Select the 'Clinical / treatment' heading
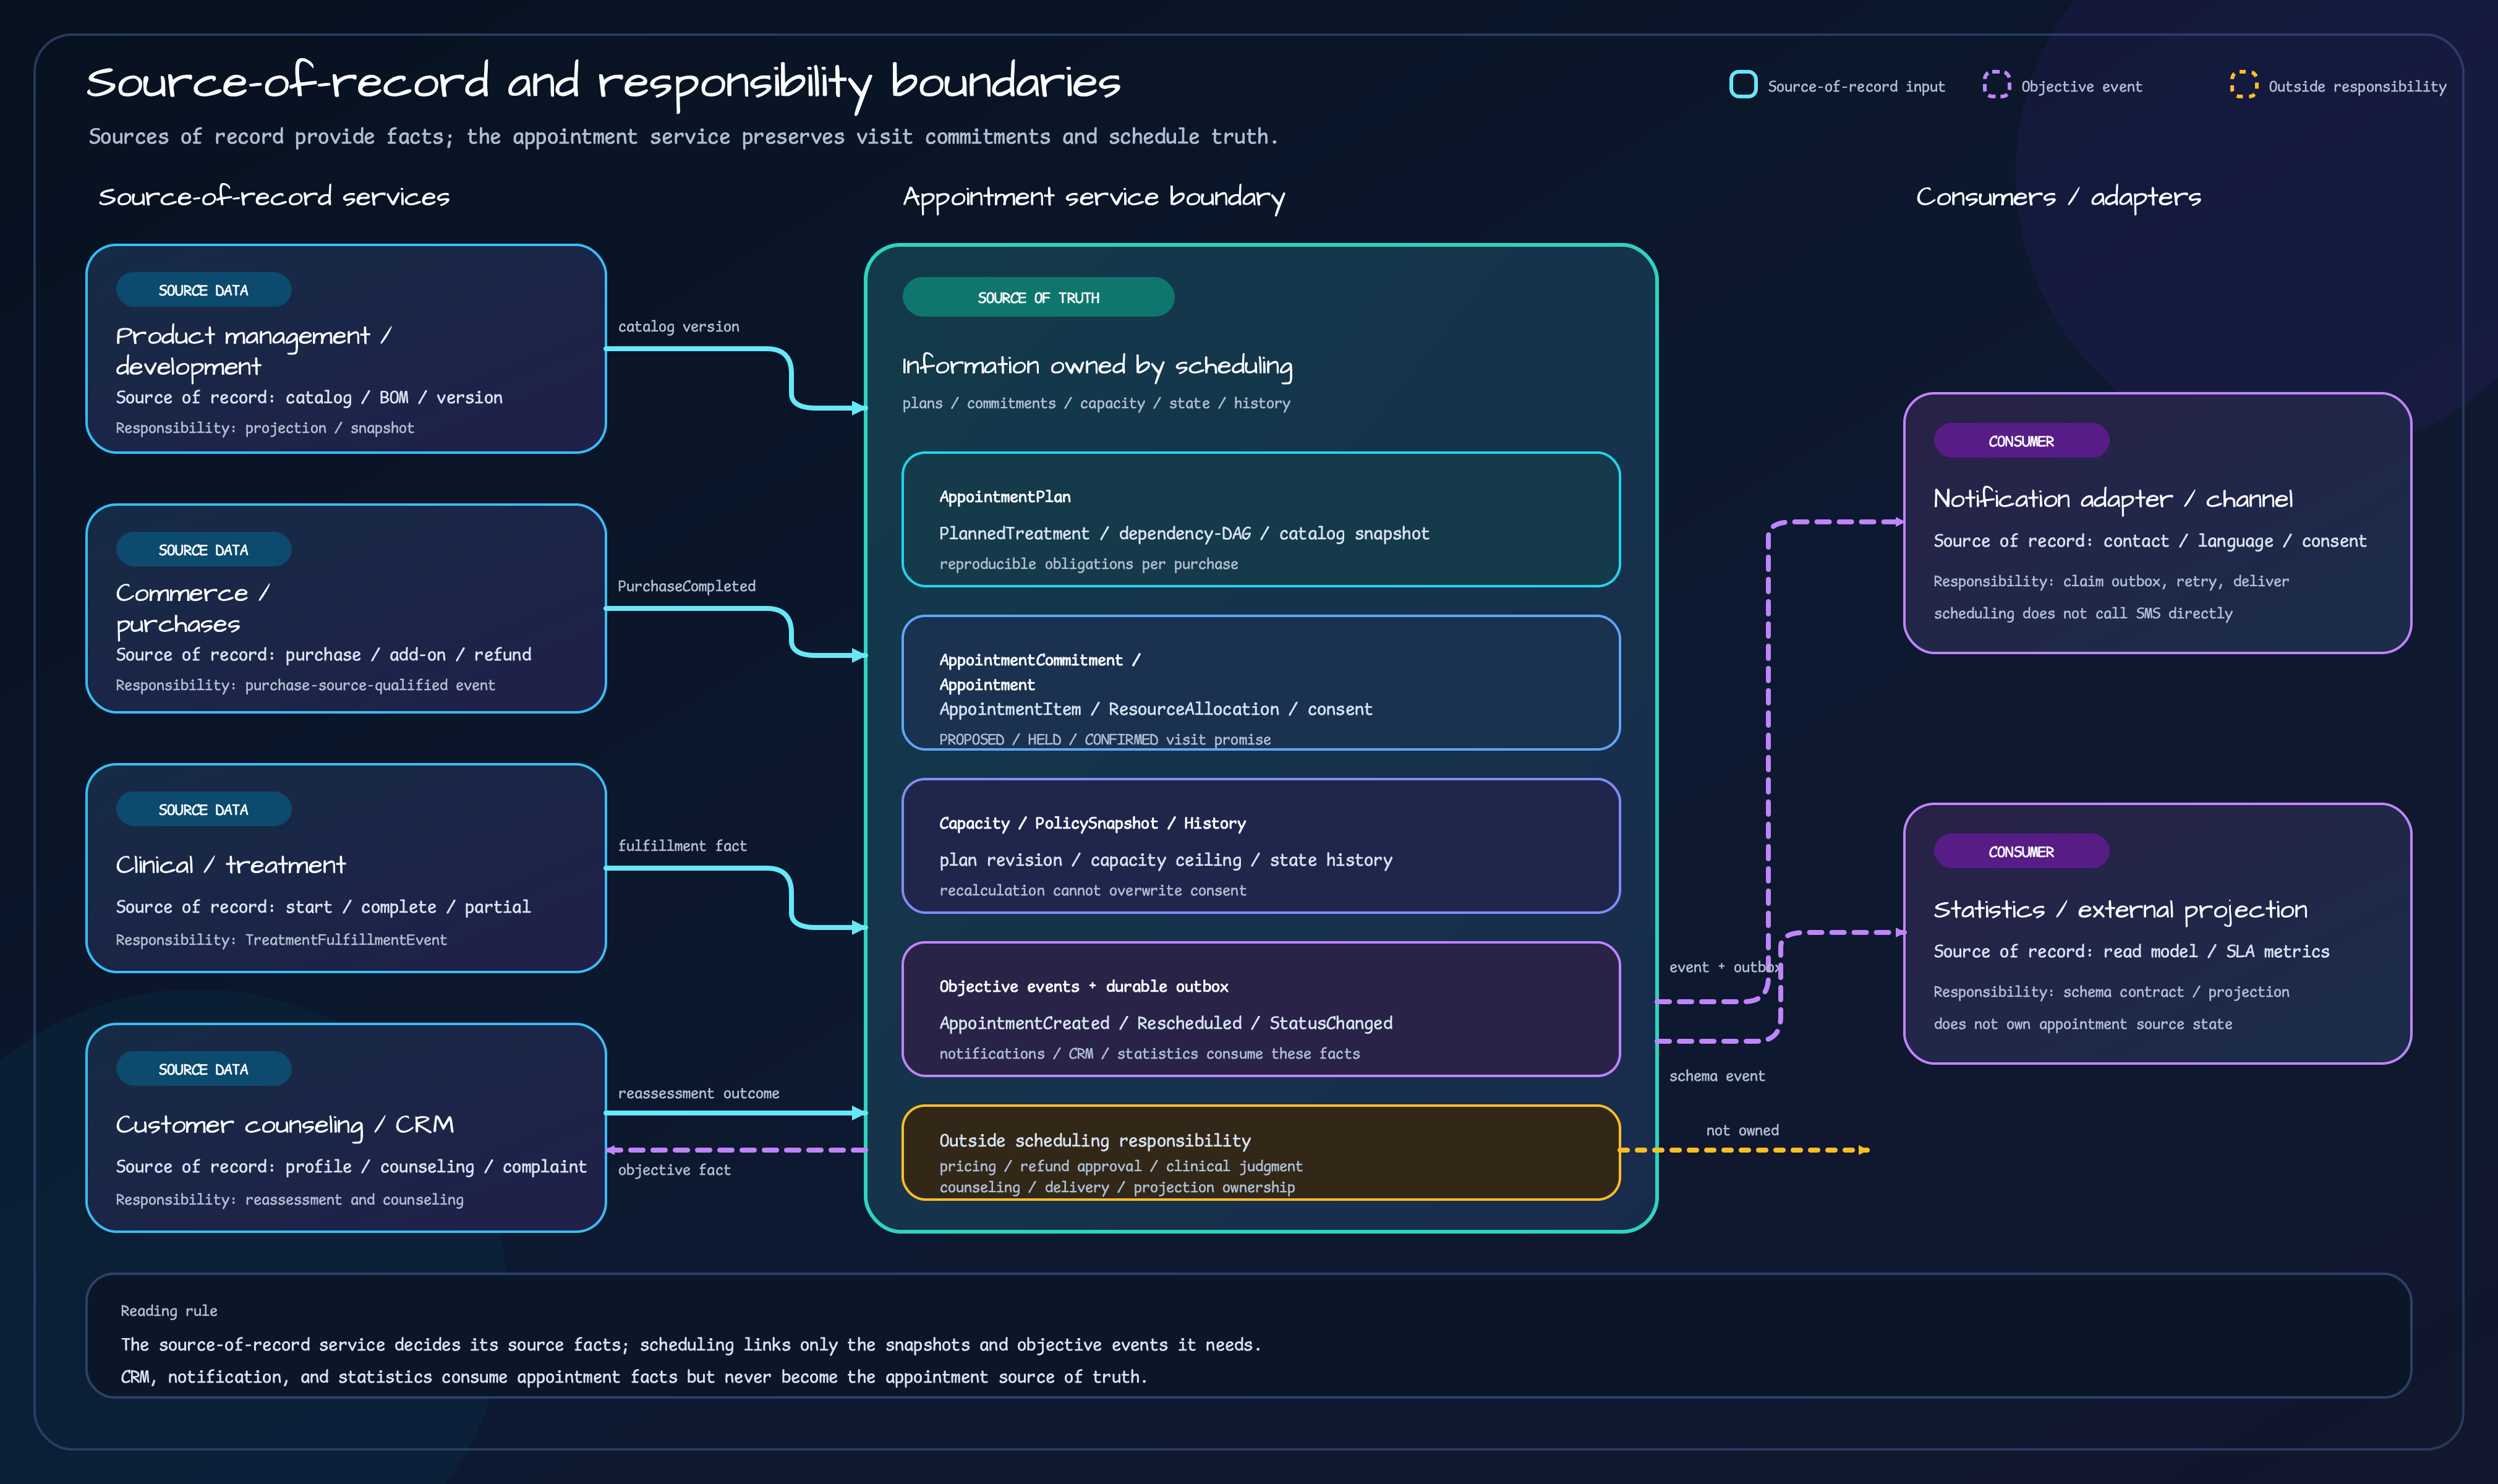This screenshot has width=2498, height=1484. tap(230, 865)
